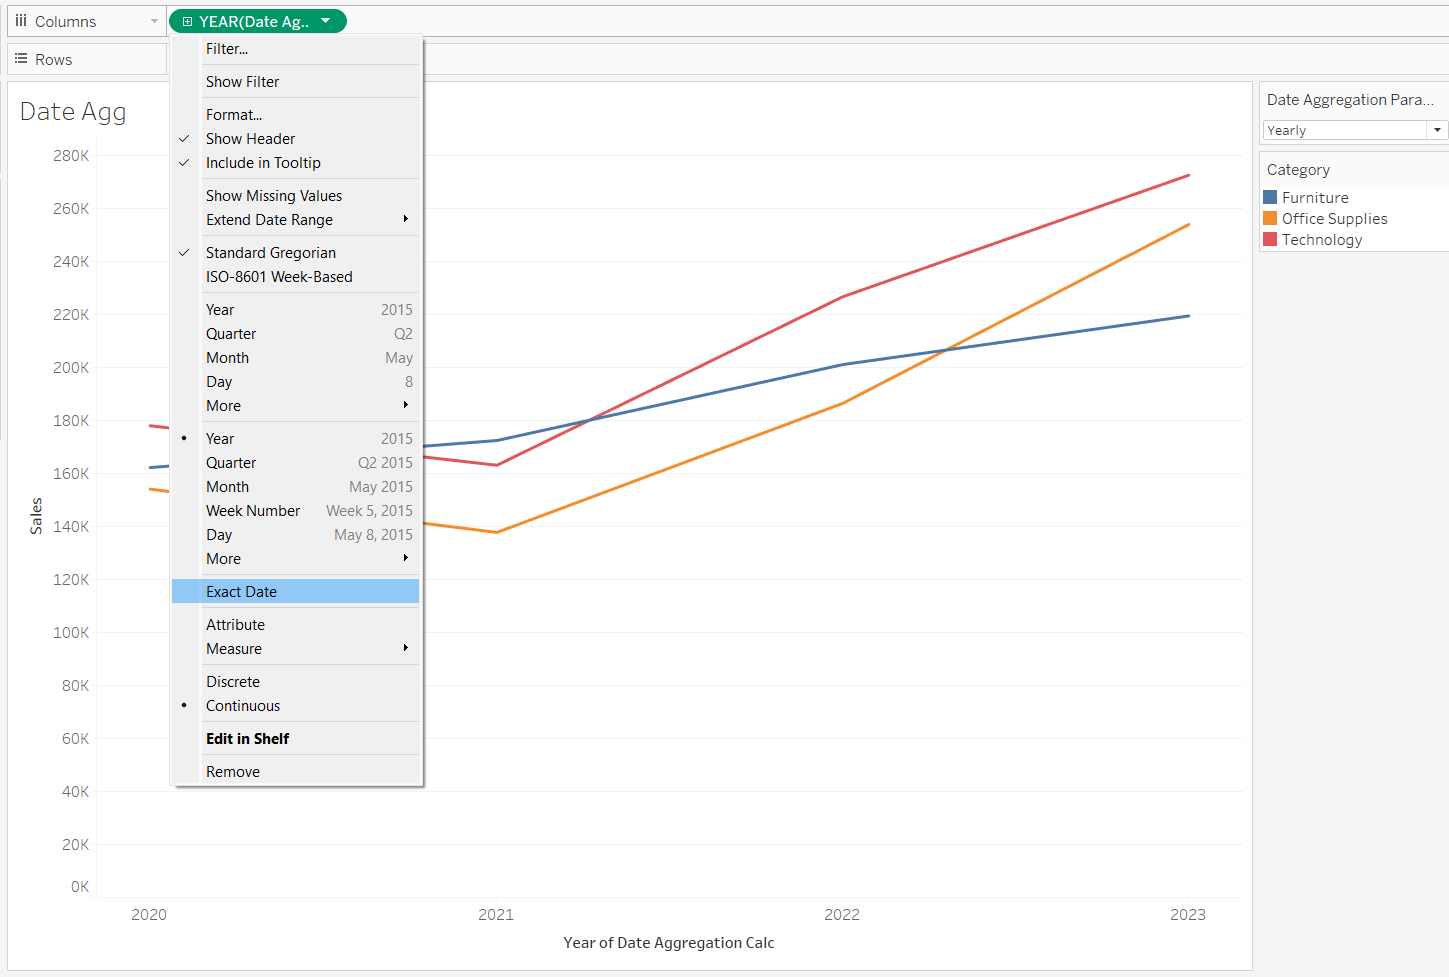Click the Technology red legend swatch
1449x977 pixels.
tap(1270, 240)
